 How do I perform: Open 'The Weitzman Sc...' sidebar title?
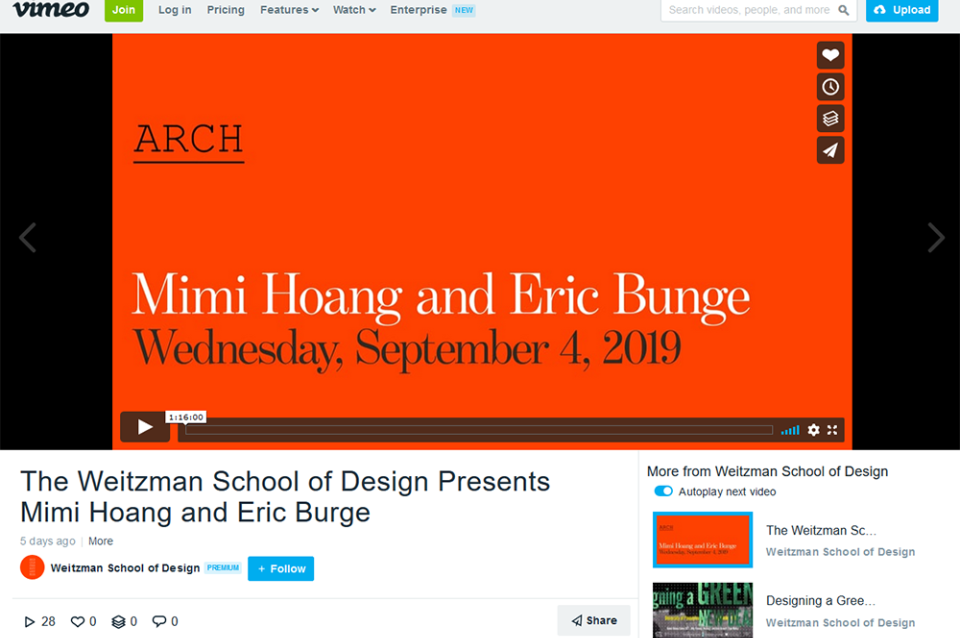(821, 531)
